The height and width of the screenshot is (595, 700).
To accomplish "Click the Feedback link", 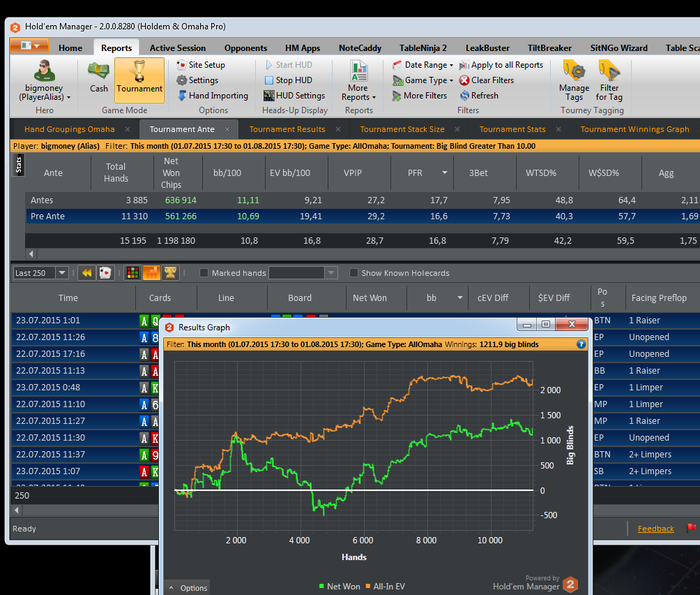I will tap(655, 528).
